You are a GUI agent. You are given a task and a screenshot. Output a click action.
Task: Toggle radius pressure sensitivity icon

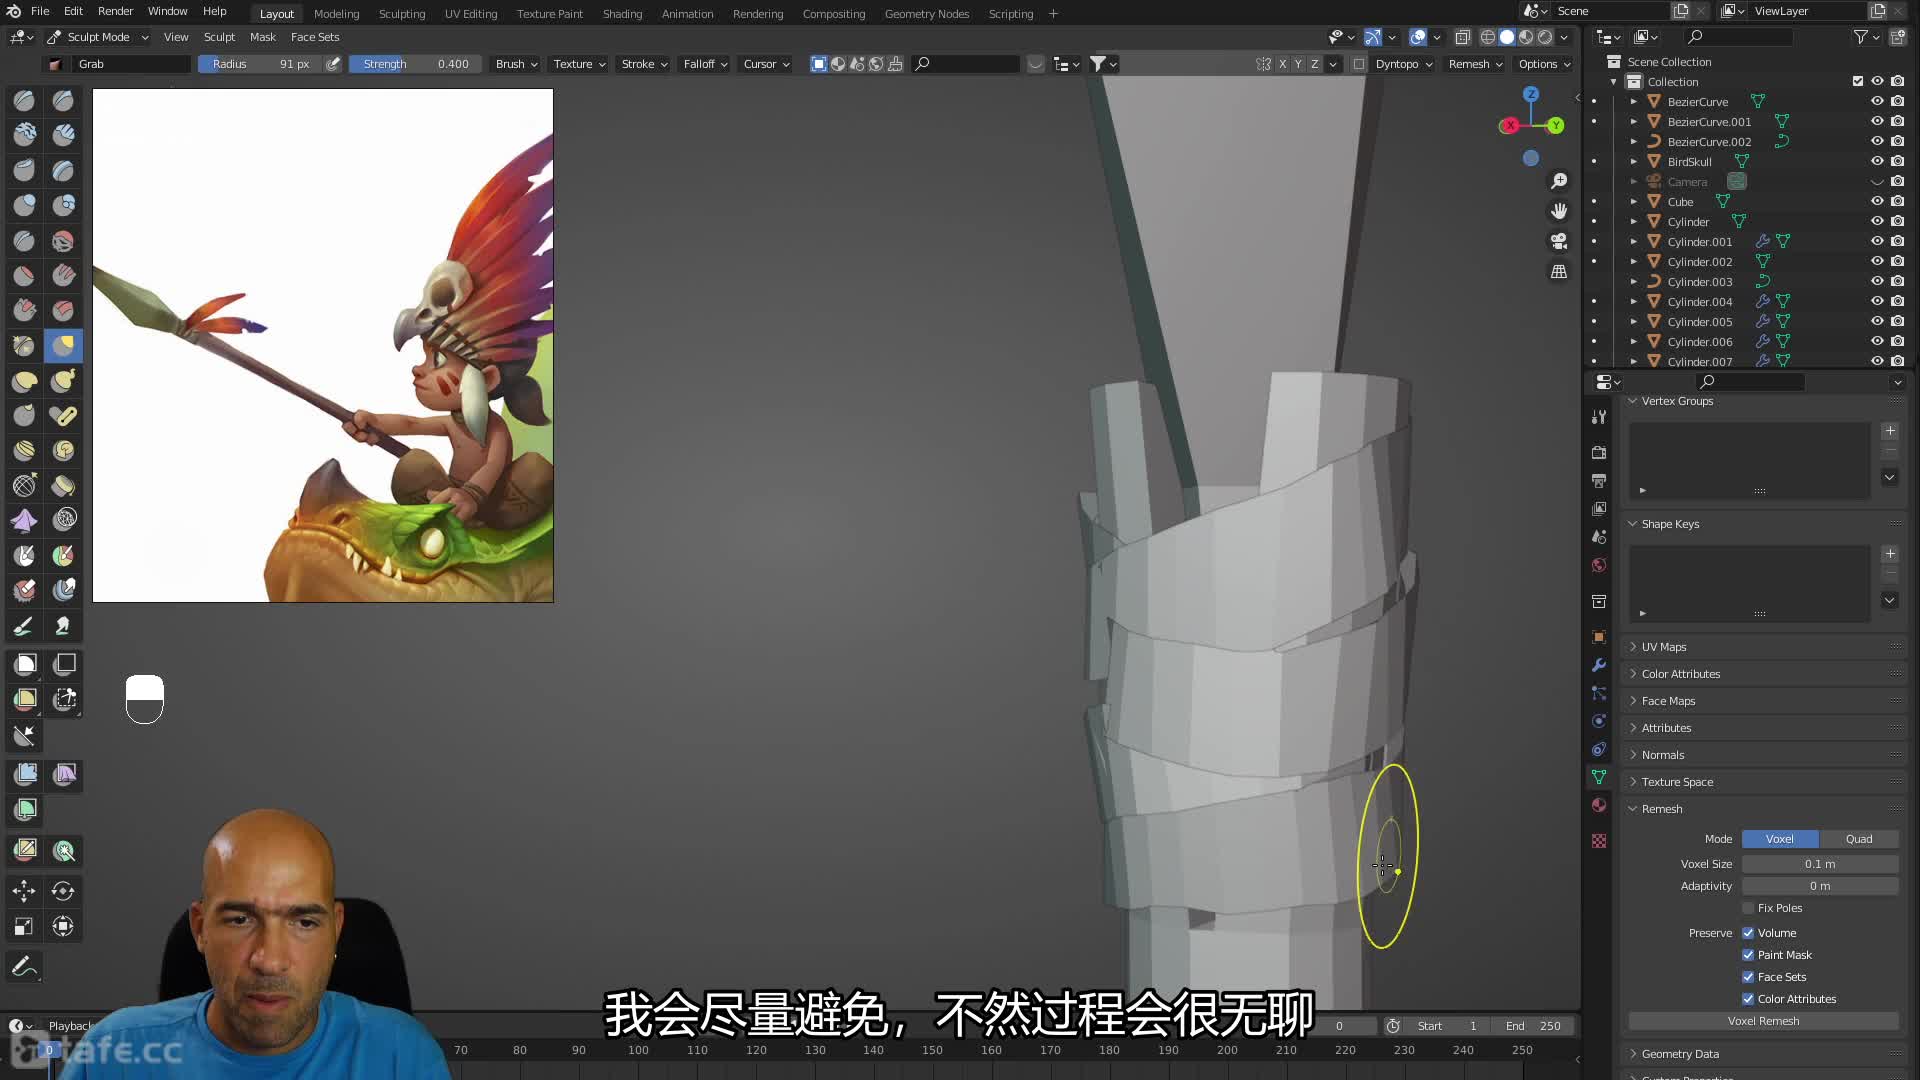pyautogui.click(x=333, y=64)
